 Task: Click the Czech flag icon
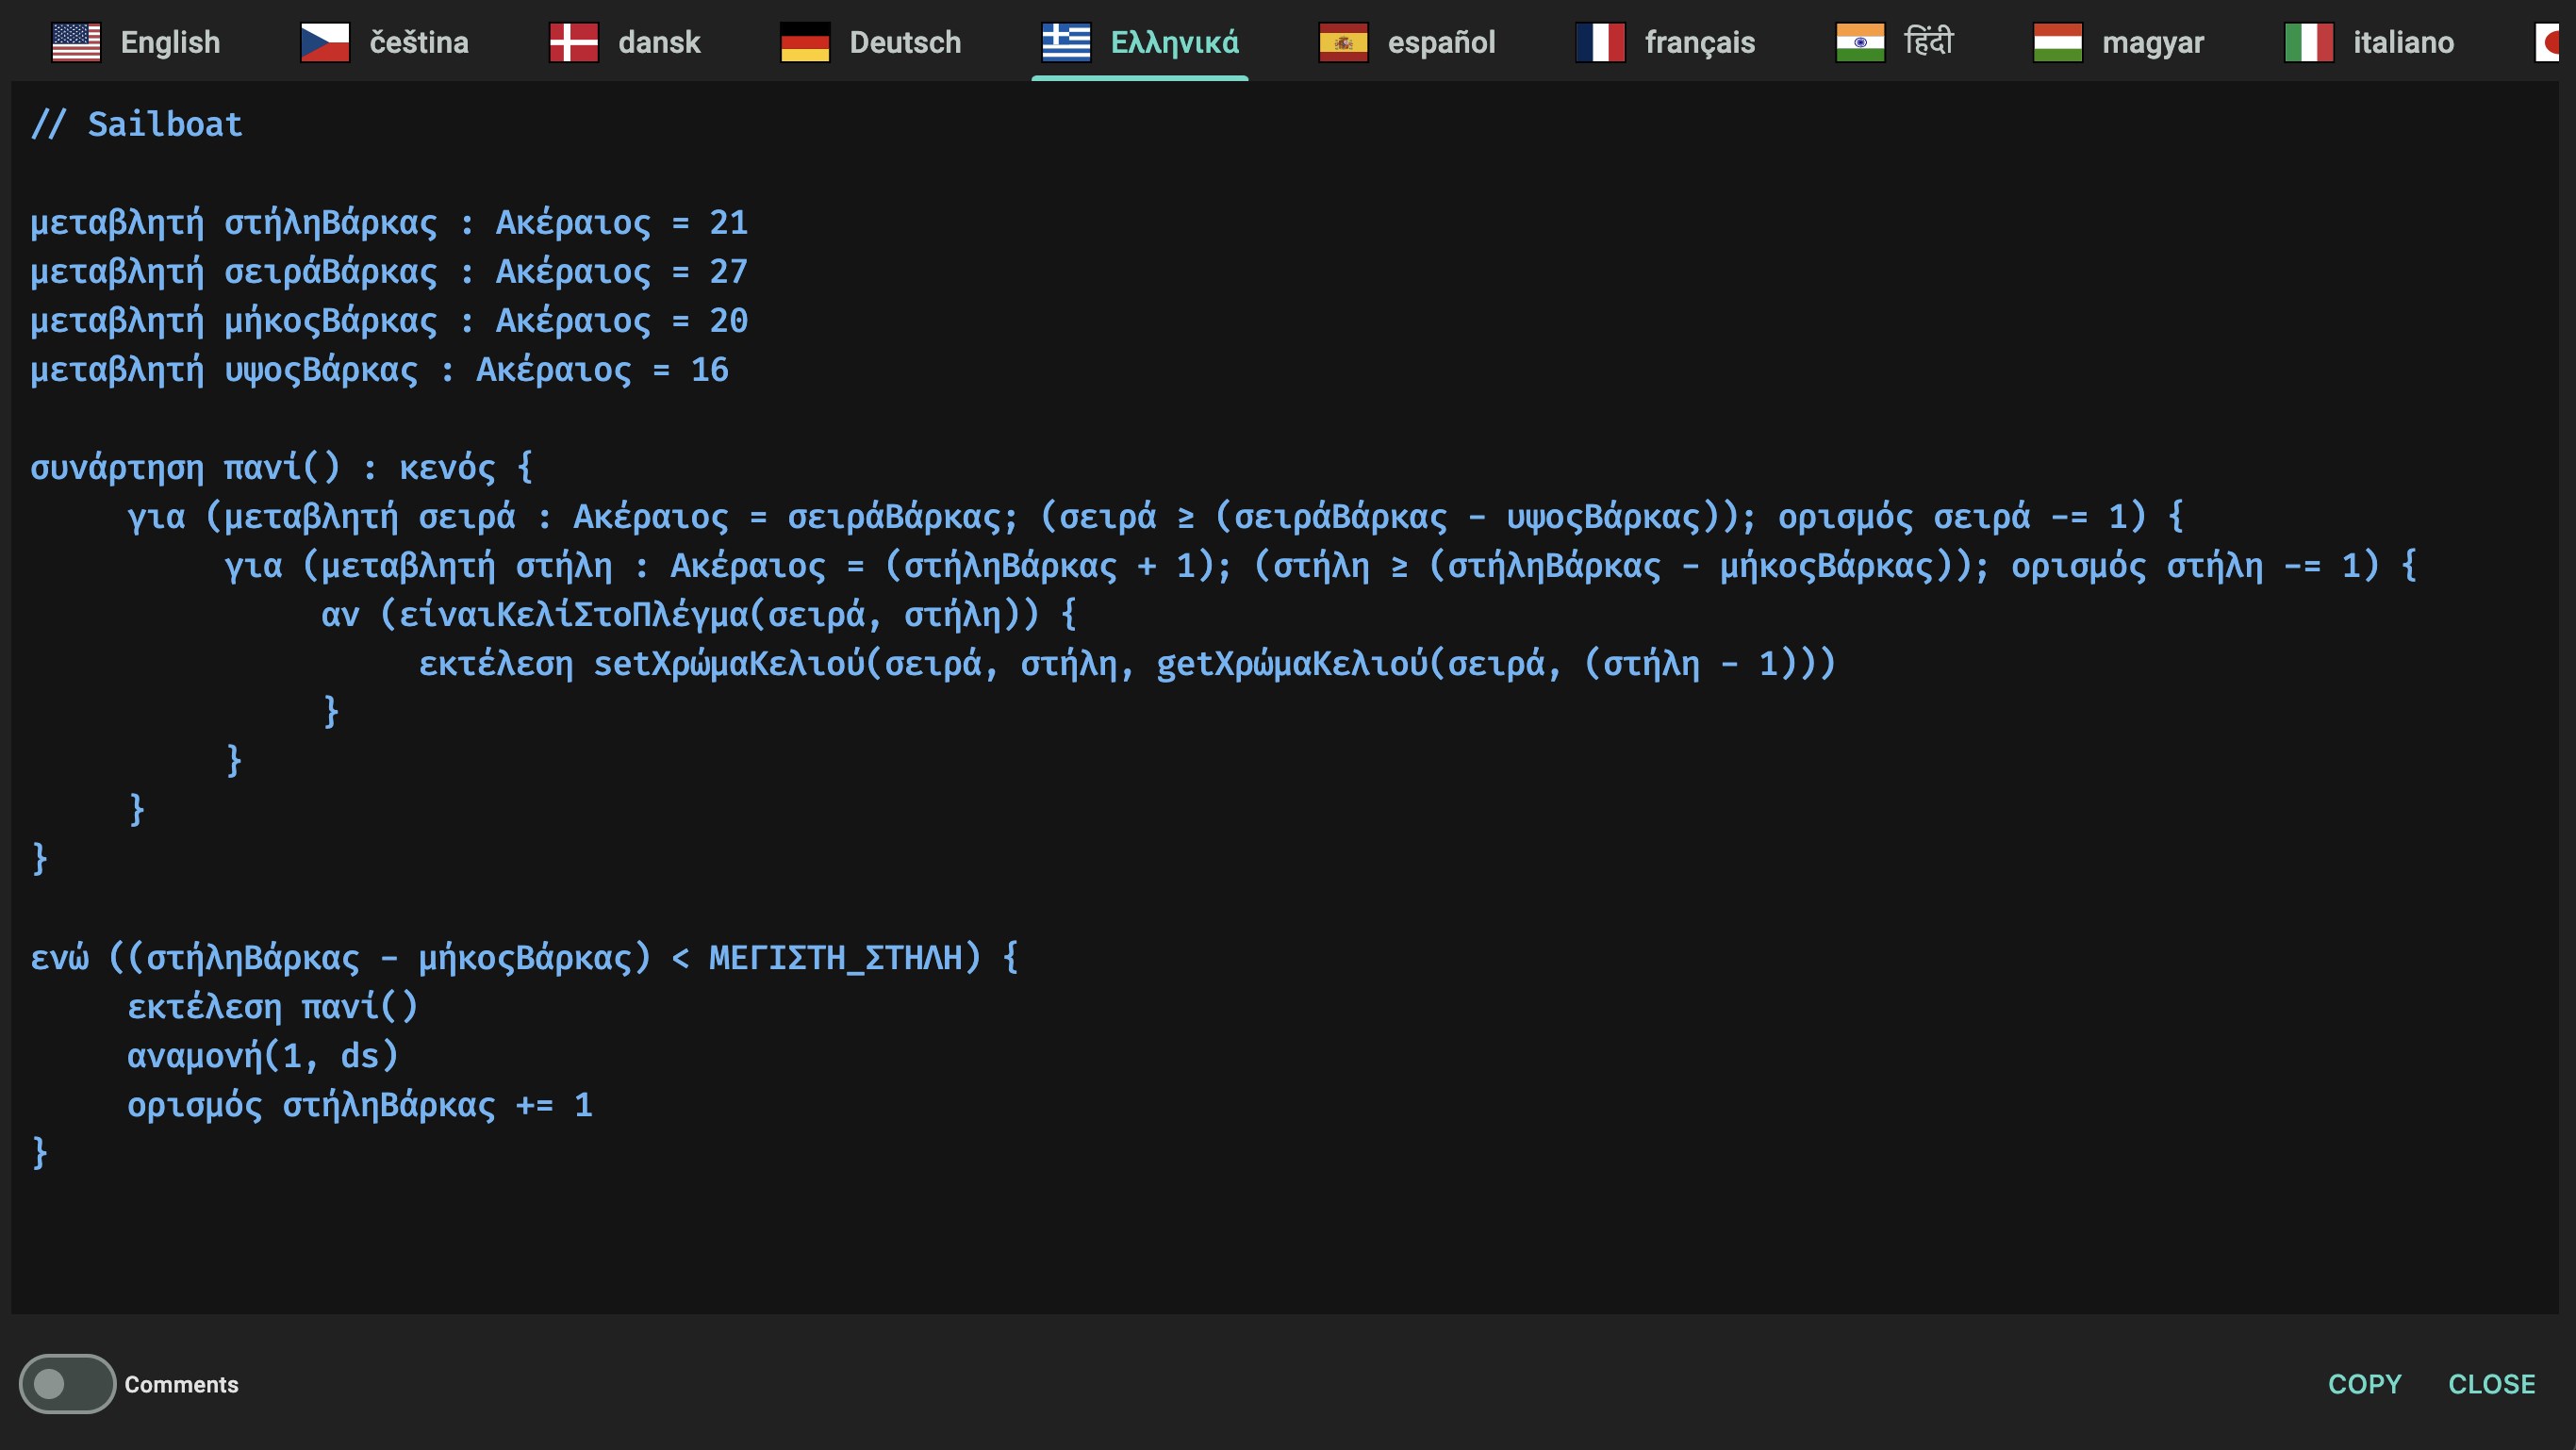pos(325,42)
